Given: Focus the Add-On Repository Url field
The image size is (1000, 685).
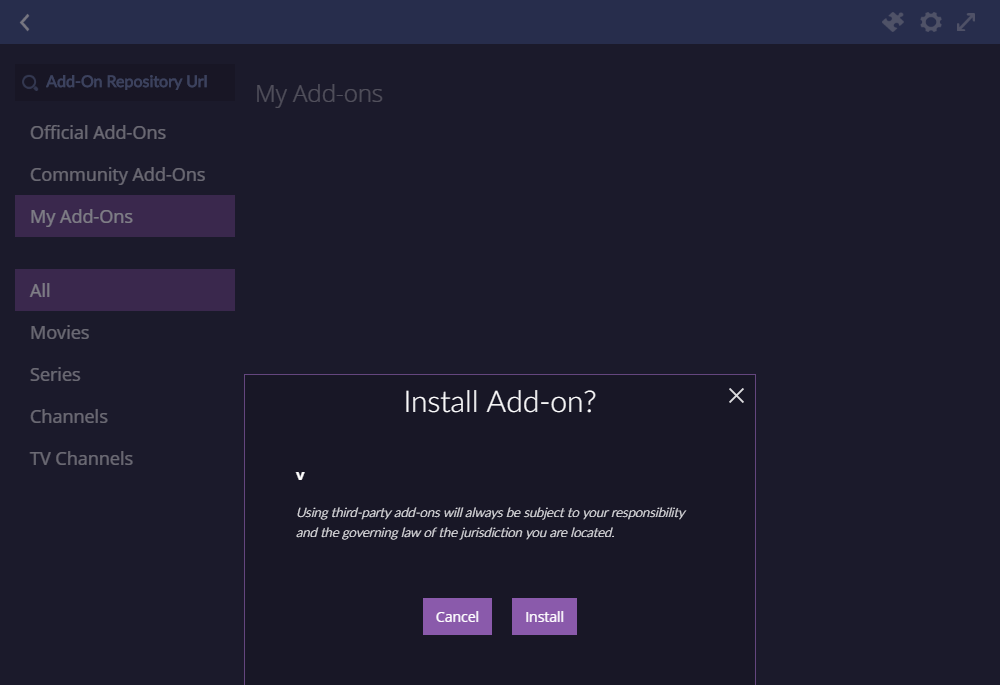Looking at the screenshot, I should pos(126,82).
